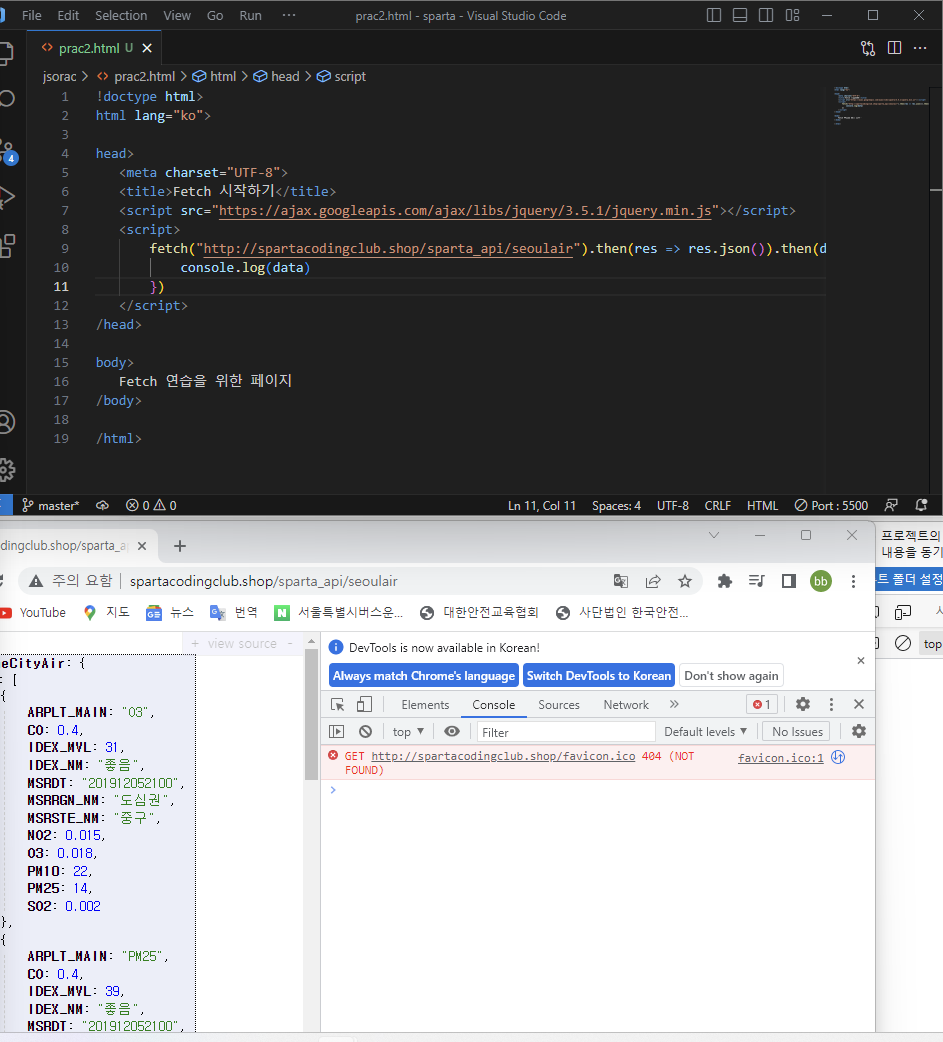Click jsorac folder in the breadcrumb
Image resolution: width=943 pixels, height=1042 pixels.
tap(60, 76)
